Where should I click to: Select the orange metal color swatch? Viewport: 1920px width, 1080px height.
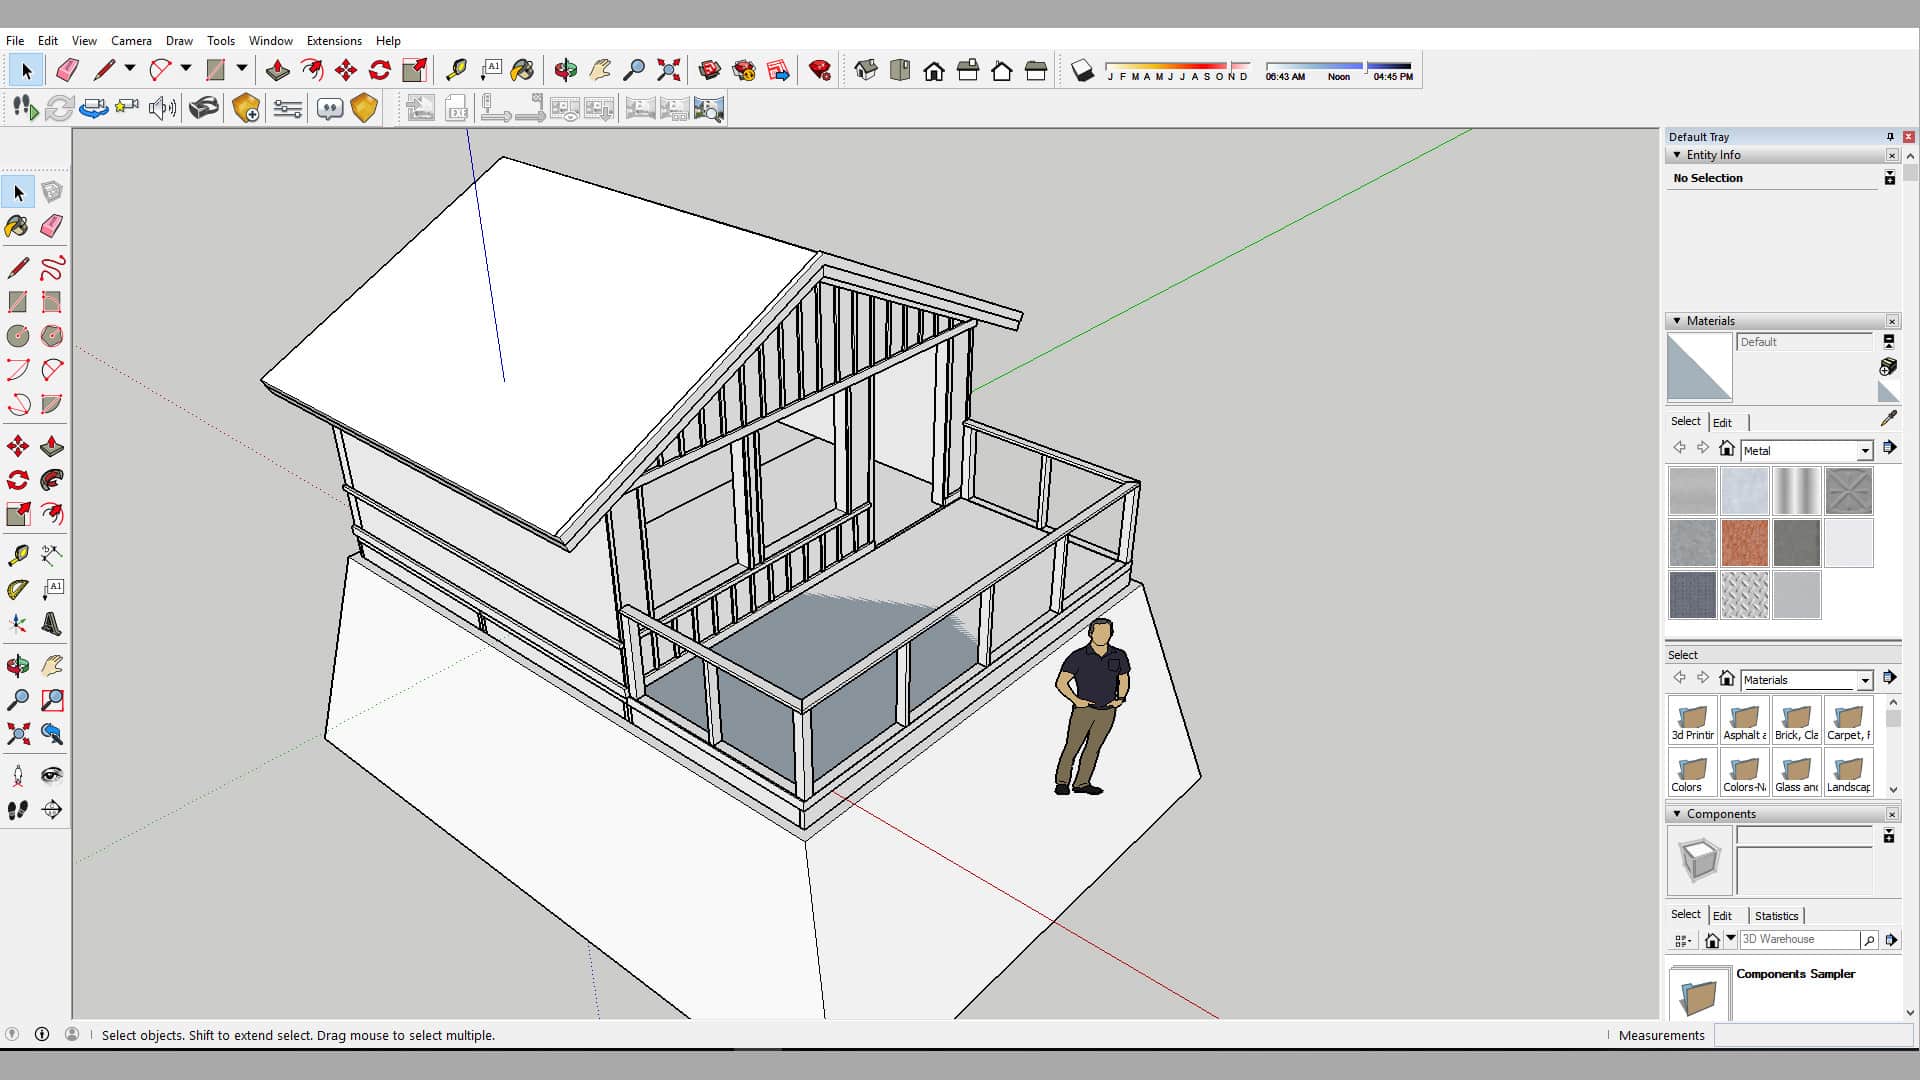point(1745,542)
